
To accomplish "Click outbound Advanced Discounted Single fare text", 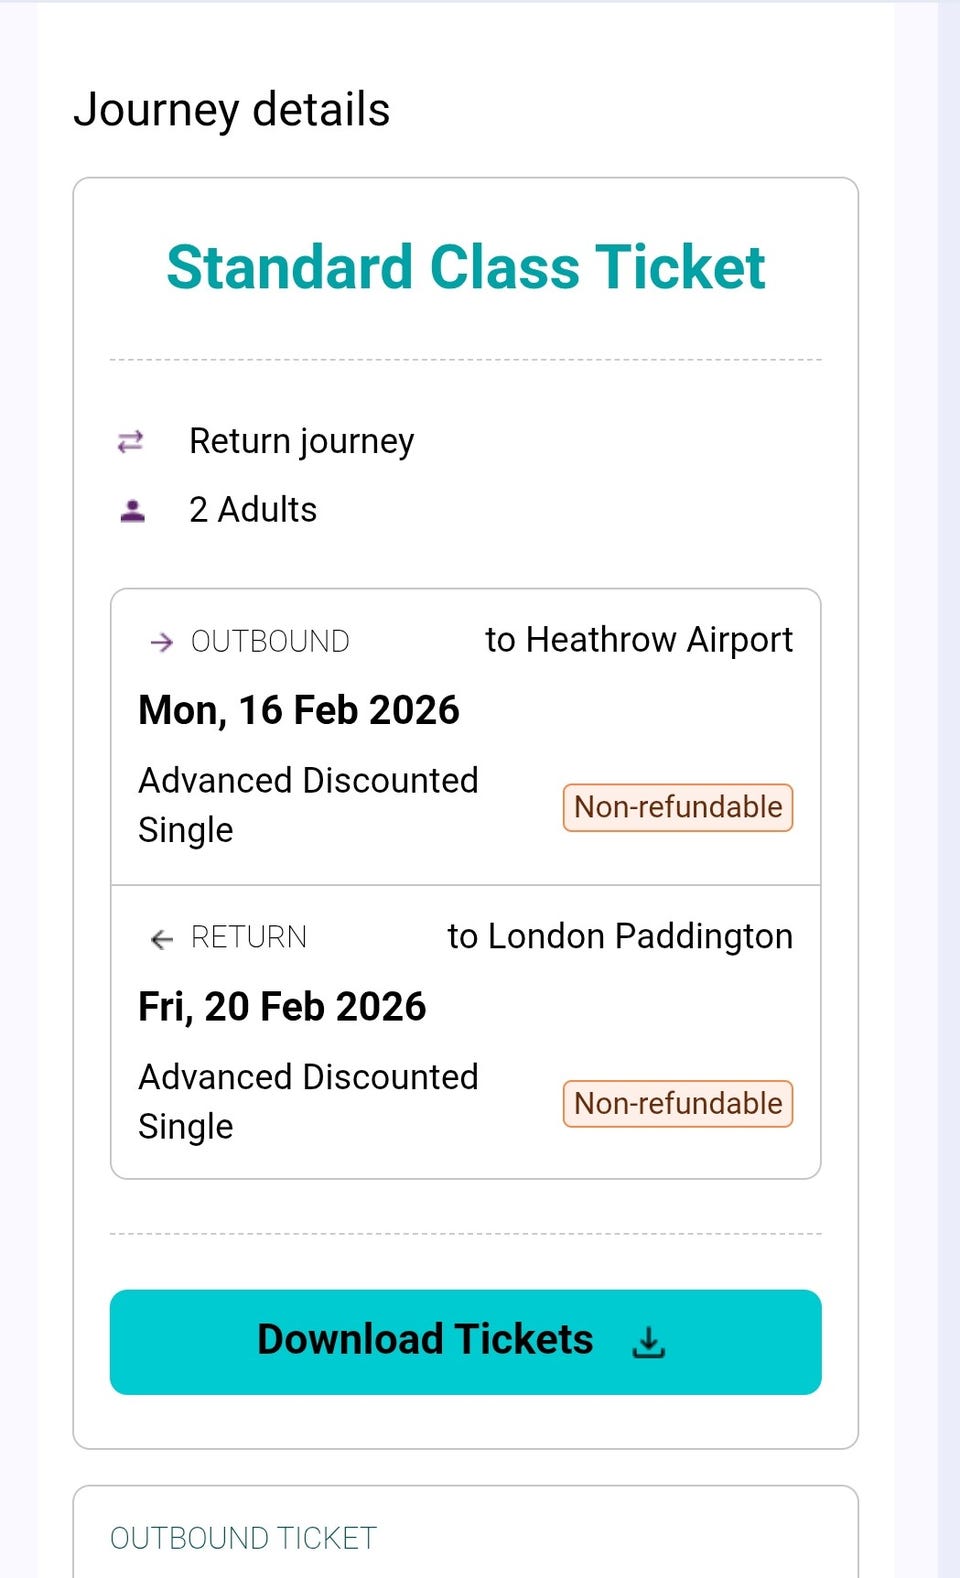I will pyautogui.click(x=308, y=804).
